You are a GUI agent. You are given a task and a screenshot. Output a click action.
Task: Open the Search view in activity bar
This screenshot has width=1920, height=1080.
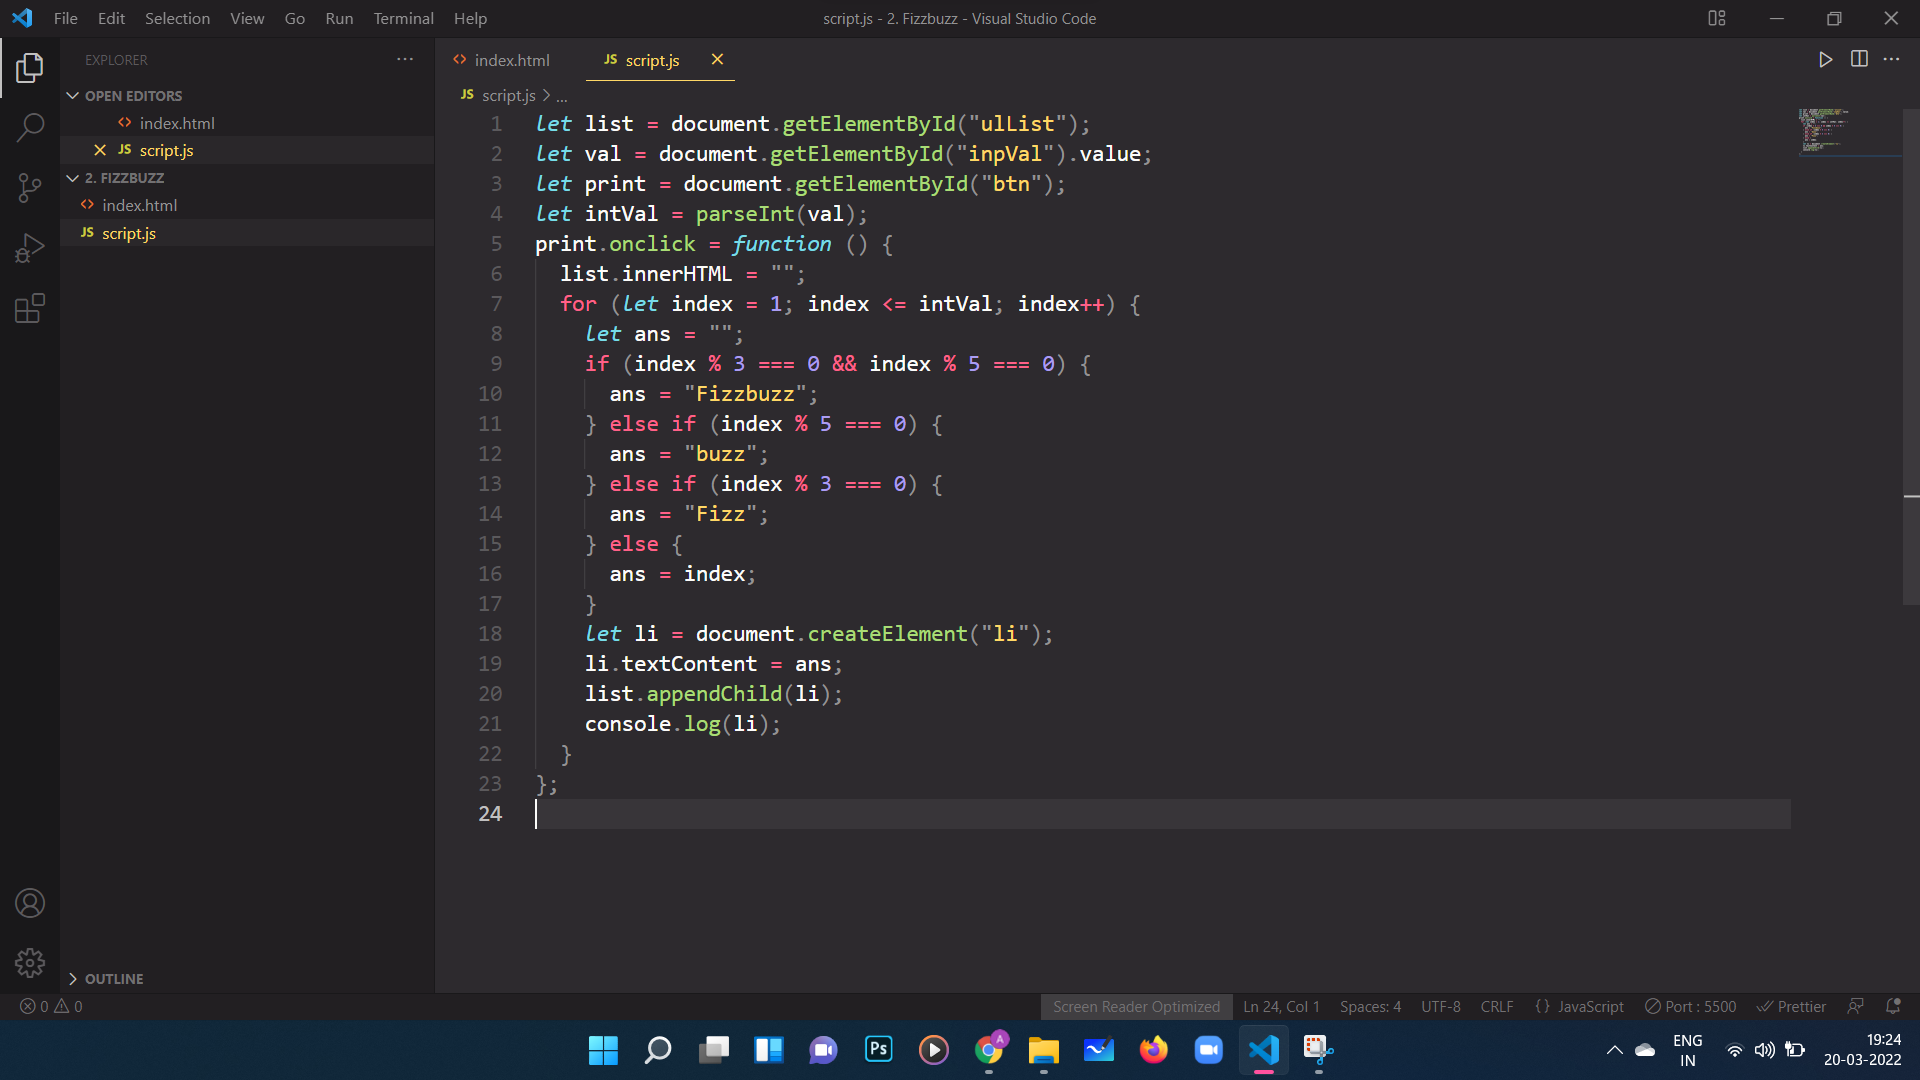click(30, 127)
